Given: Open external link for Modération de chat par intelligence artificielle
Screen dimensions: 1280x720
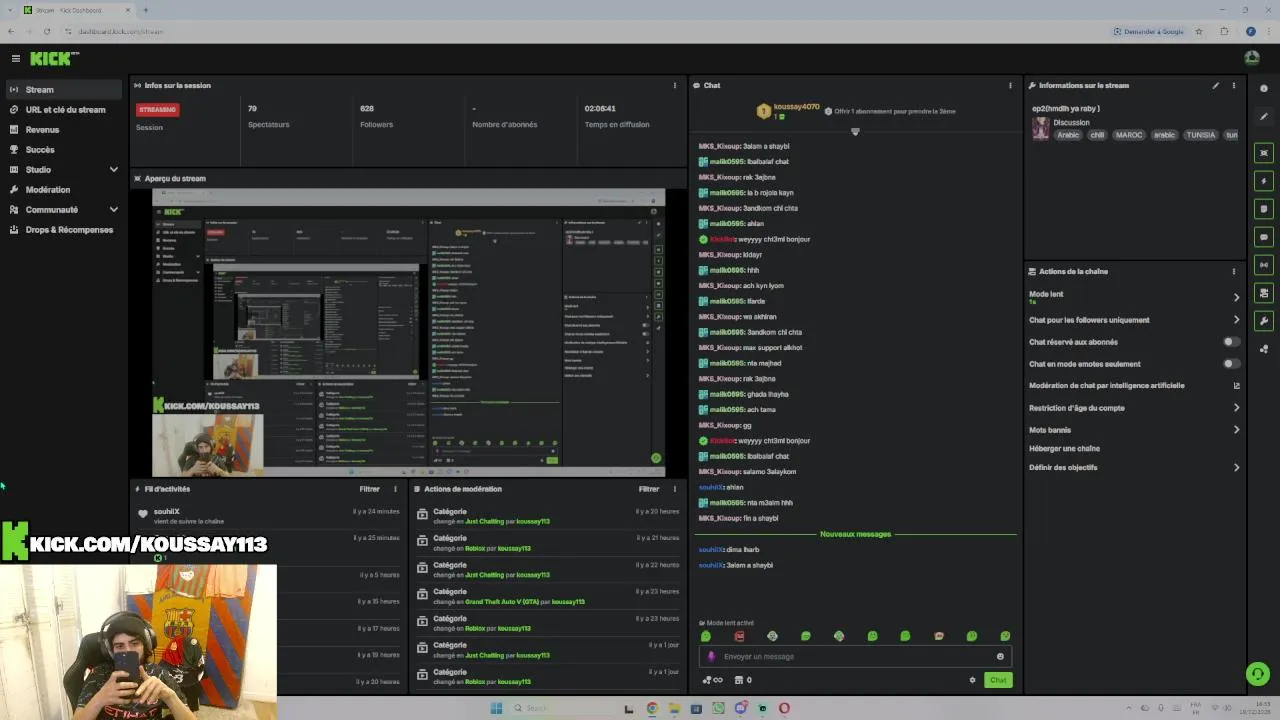Looking at the screenshot, I should 1236,386.
